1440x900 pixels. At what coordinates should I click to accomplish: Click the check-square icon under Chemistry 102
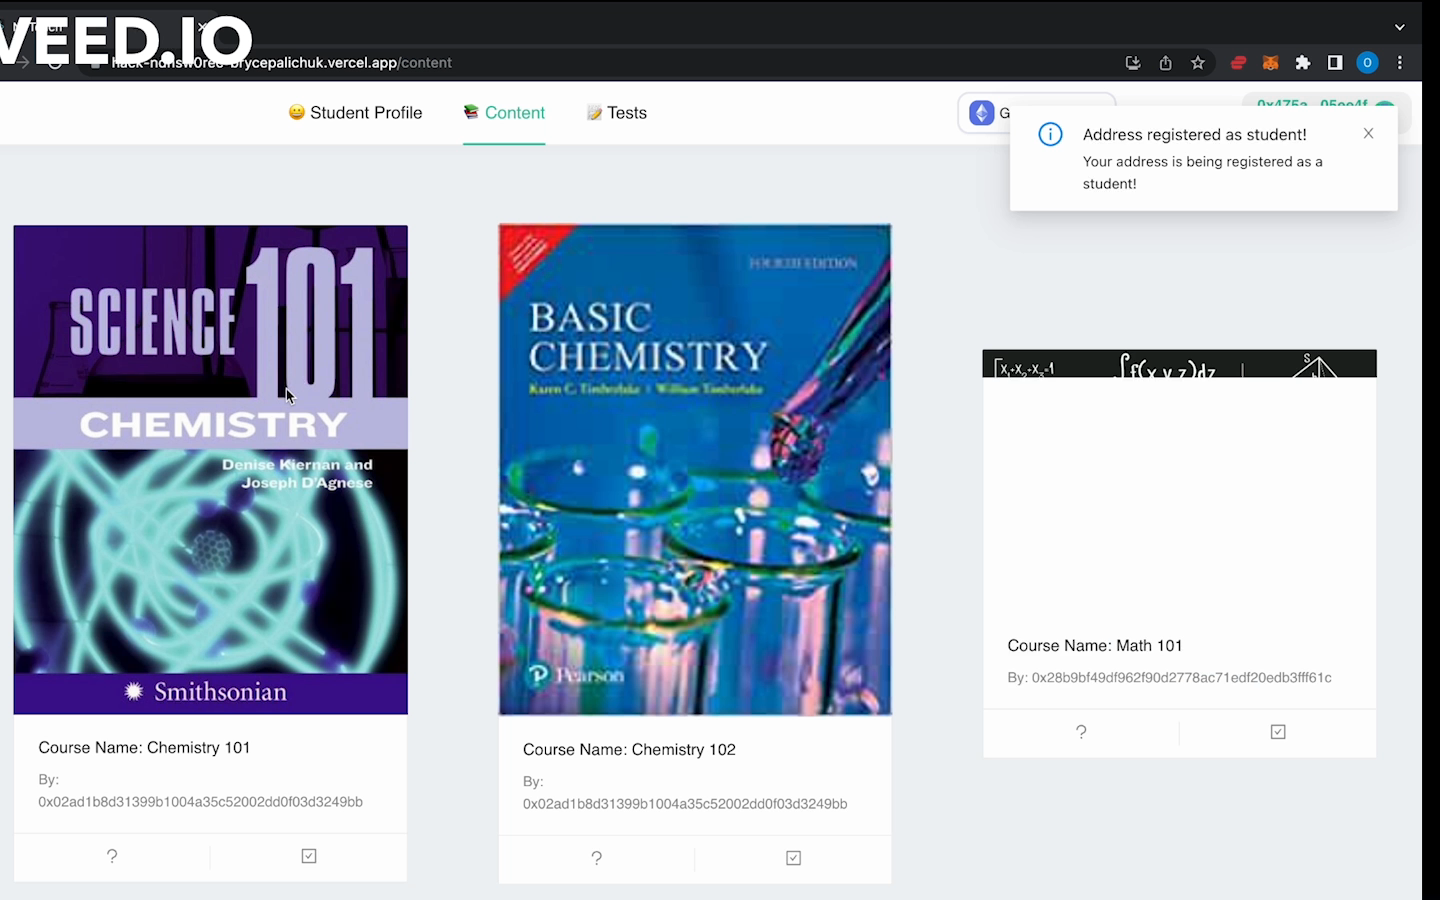pos(794,858)
